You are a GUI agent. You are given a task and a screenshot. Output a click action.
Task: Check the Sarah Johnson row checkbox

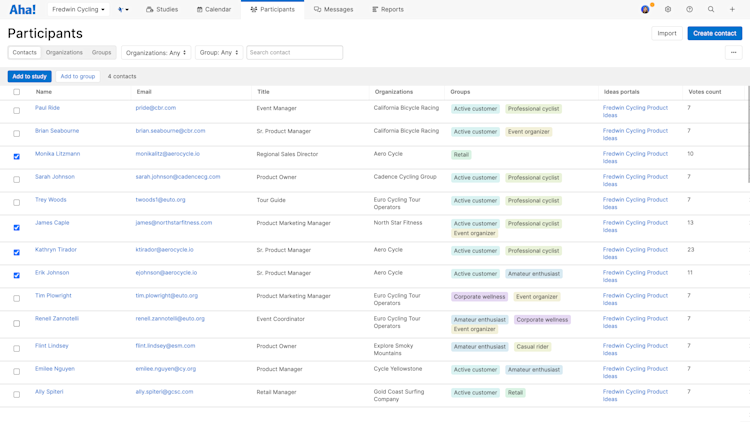[x=17, y=179]
